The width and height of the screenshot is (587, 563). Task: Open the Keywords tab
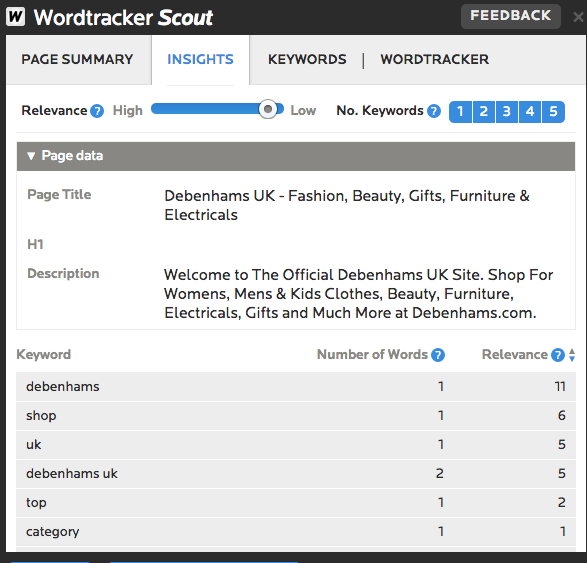[307, 60]
